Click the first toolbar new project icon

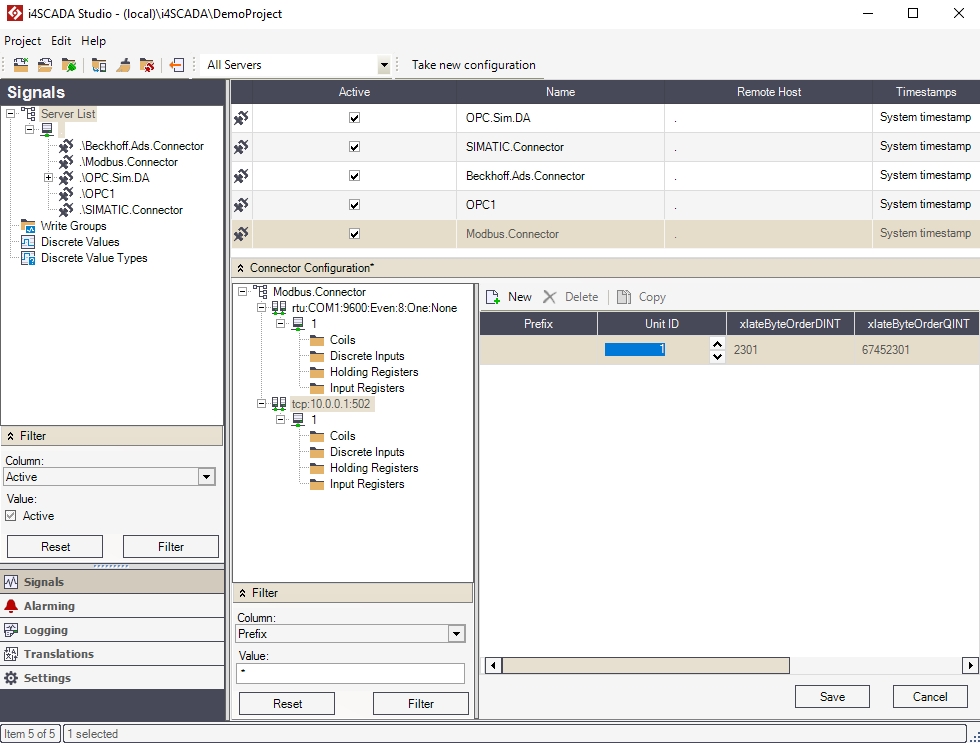[20, 65]
